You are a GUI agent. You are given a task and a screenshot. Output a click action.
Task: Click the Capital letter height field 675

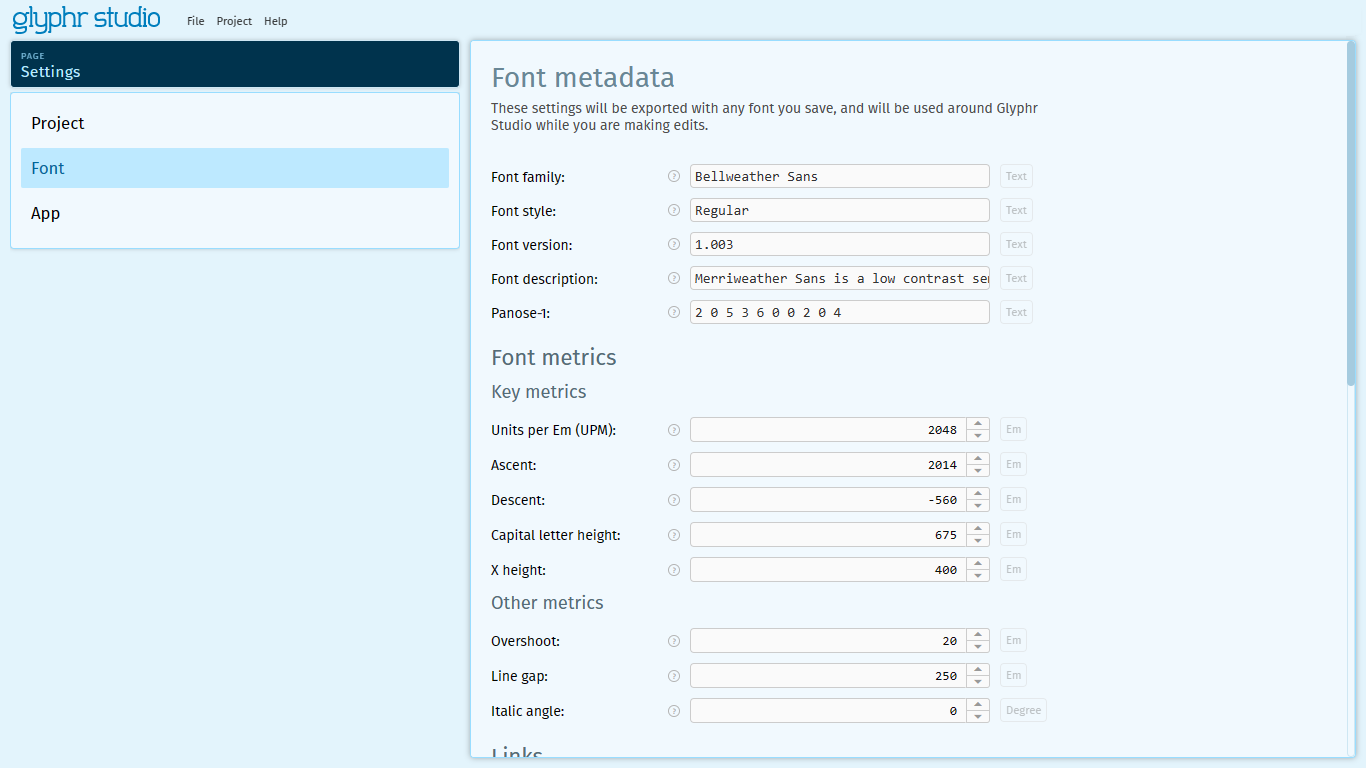(828, 535)
